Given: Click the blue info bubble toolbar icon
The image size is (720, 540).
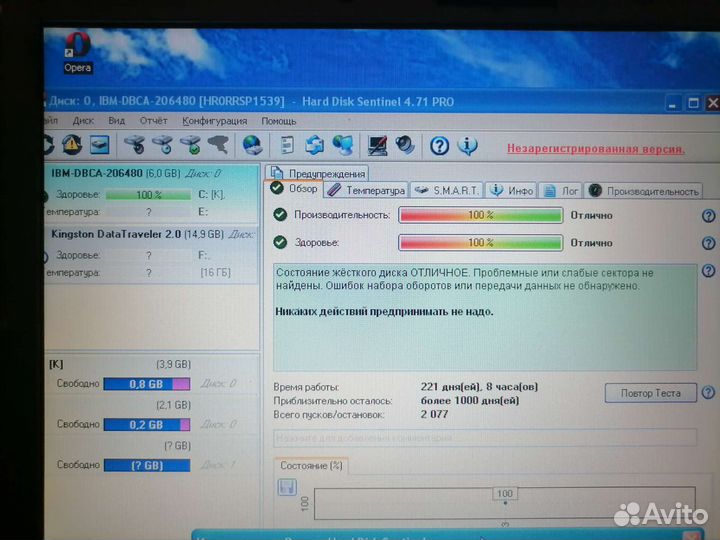Looking at the screenshot, I should pyautogui.click(x=468, y=146).
